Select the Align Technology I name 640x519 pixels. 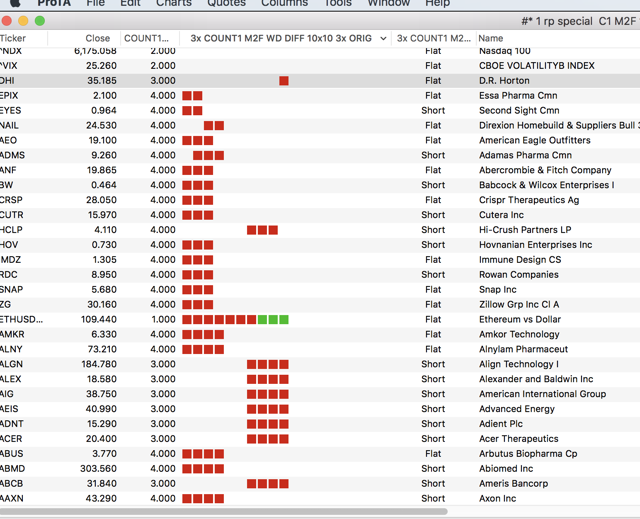pos(519,364)
